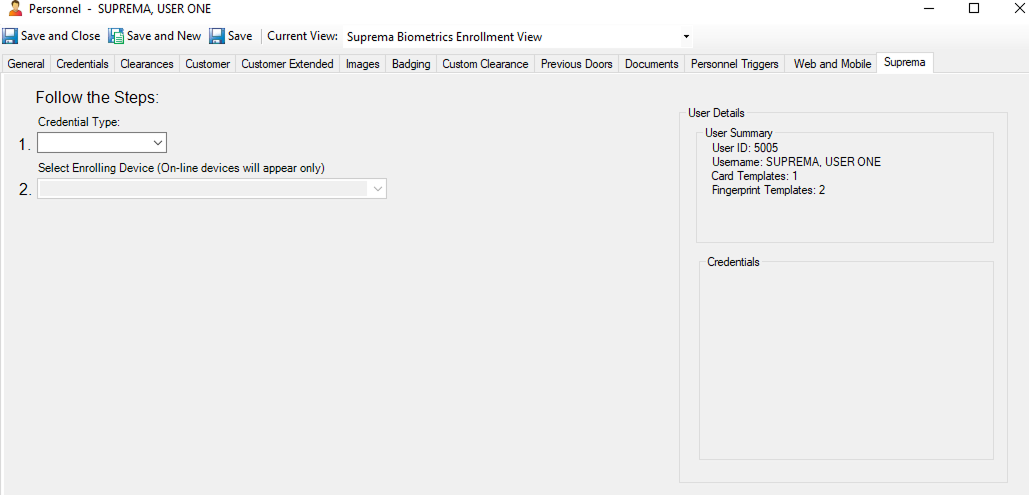Open the Documents tab
Screen dimensions: 1029x495
(x=651, y=64)
